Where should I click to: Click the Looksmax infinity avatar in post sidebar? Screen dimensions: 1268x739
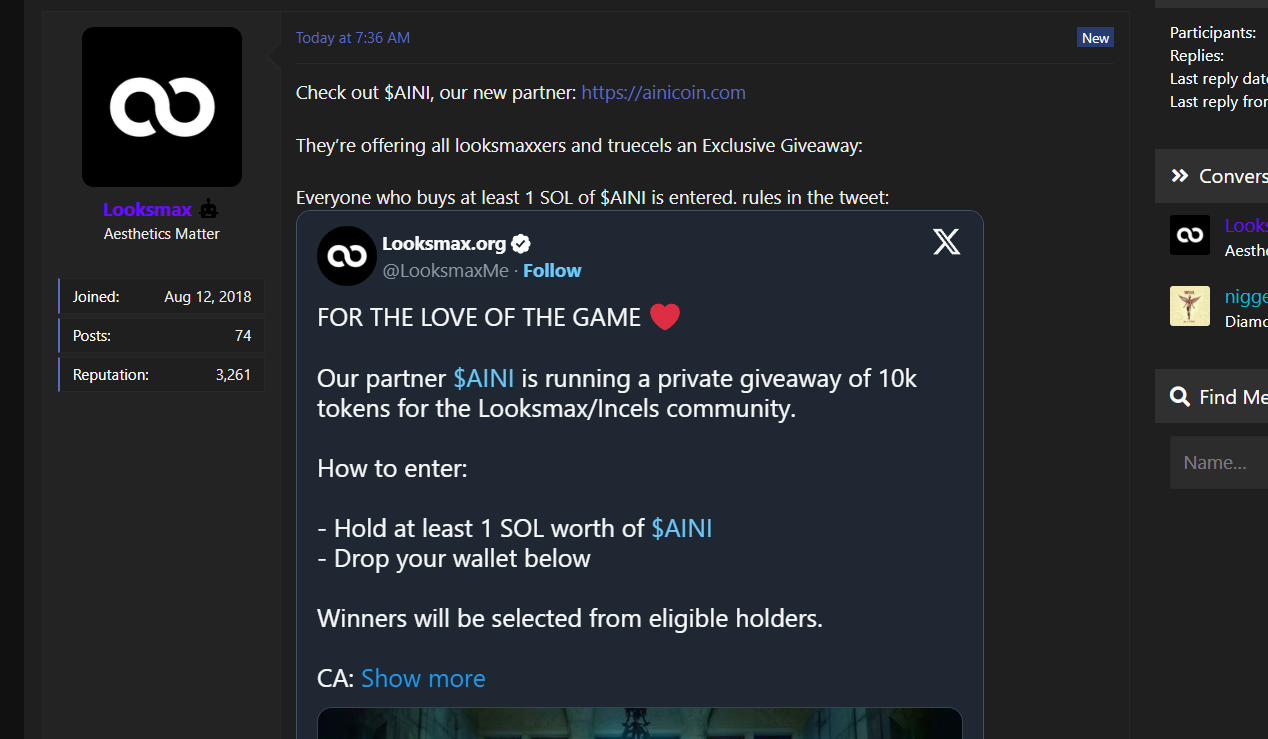pyautogui.click(x=162, y=107)
